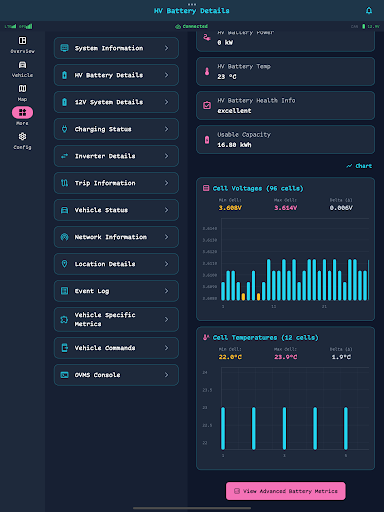Open the Config gear icon
This screenshot has height=512, width=384.
[x=22, y=137]
